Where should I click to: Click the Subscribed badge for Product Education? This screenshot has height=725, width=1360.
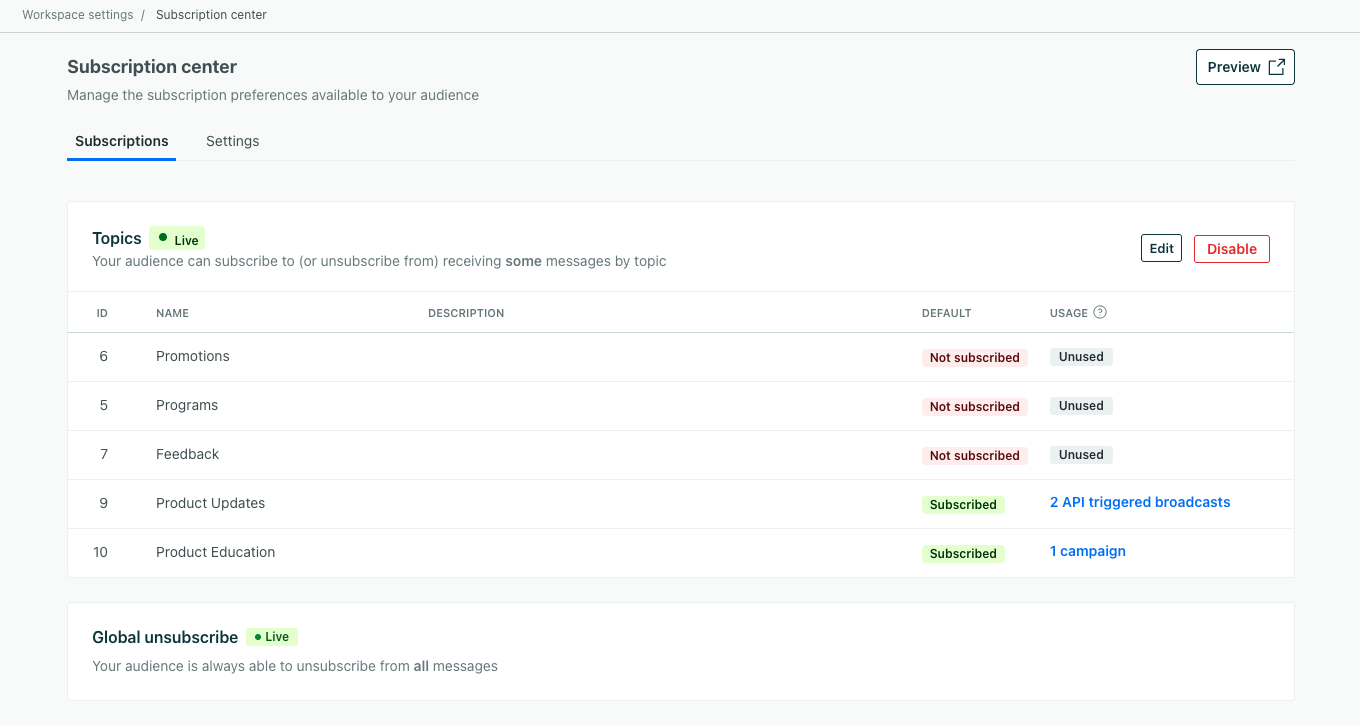click(x=963, y=553)
